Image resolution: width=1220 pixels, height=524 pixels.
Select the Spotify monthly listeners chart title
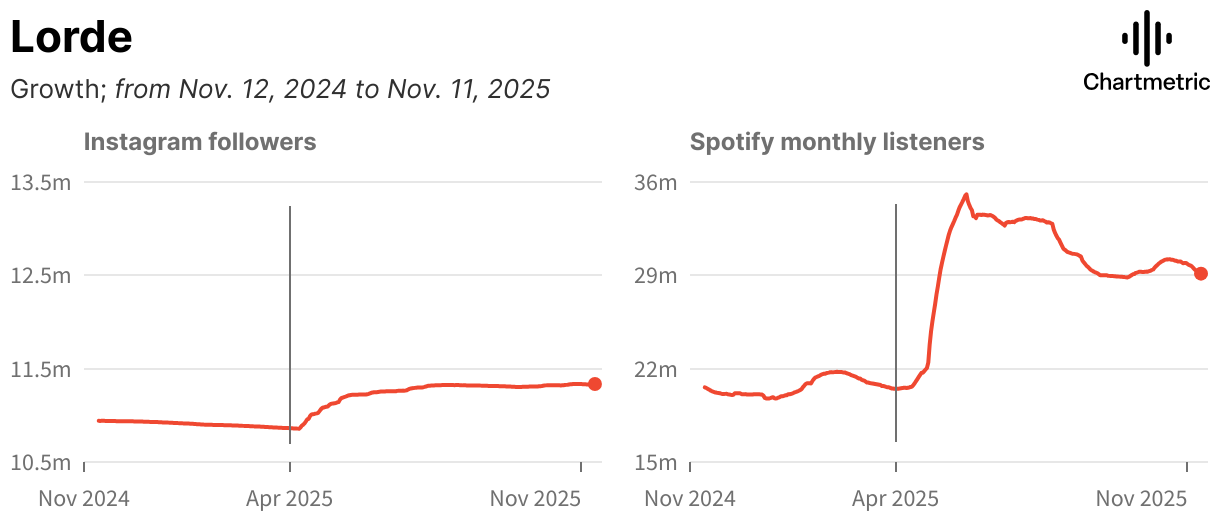(837, 142)
